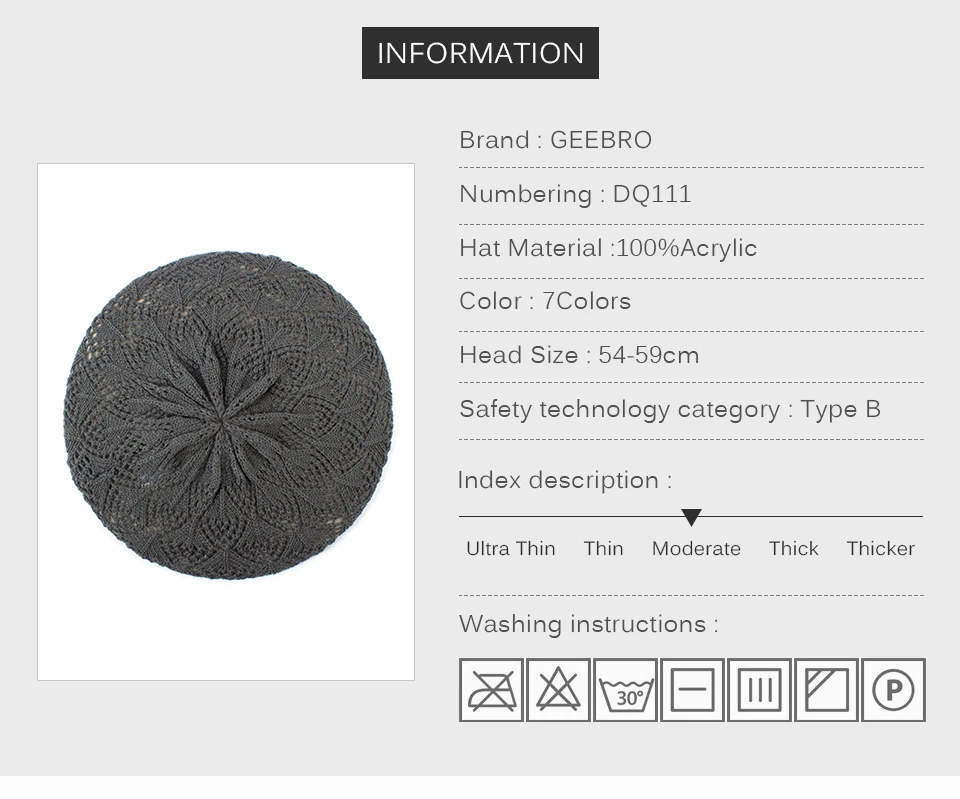Click the 'Brand : GEEBRO' text
Screen dimensions: 960x799
[555, 140]
